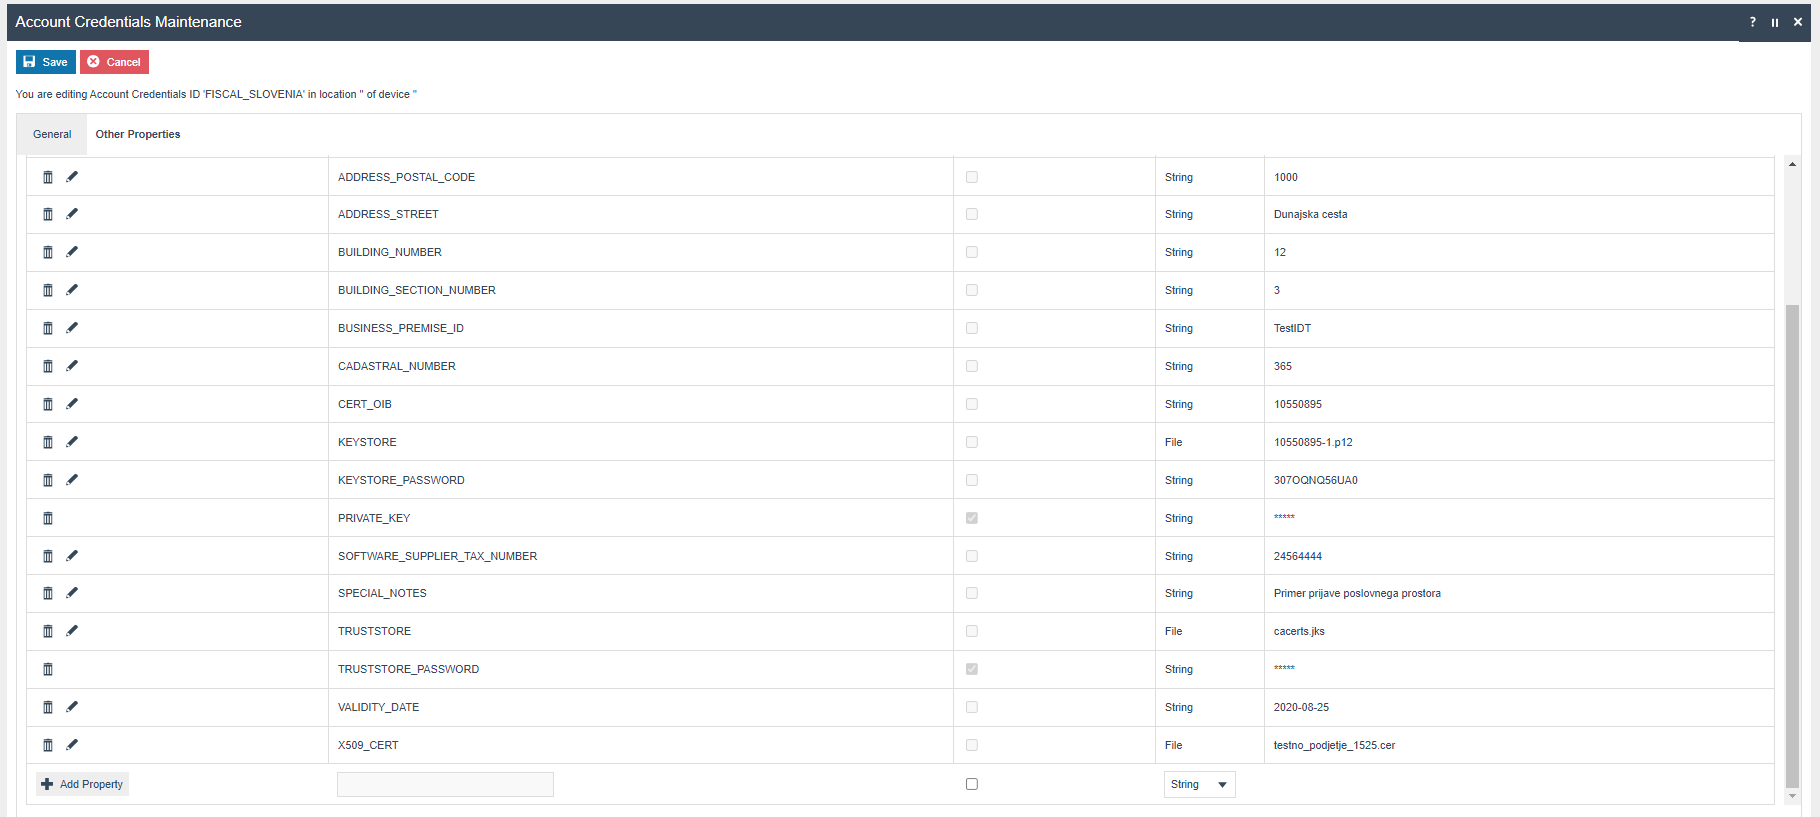Click the KEYSTORE row checkbox
Image resolution: width=1820 pixels, height=817 pixels.
coord(972,442)
